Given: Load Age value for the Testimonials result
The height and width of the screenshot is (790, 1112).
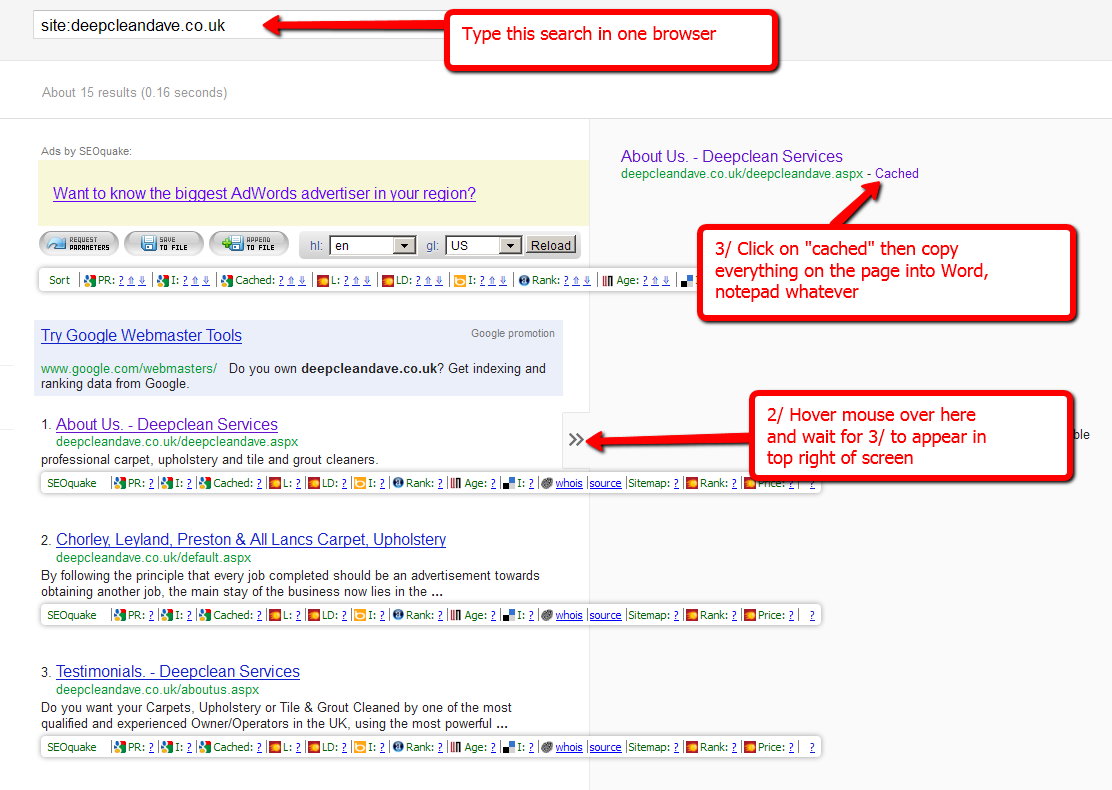Looking at the screenshot, I should [493, 747].
